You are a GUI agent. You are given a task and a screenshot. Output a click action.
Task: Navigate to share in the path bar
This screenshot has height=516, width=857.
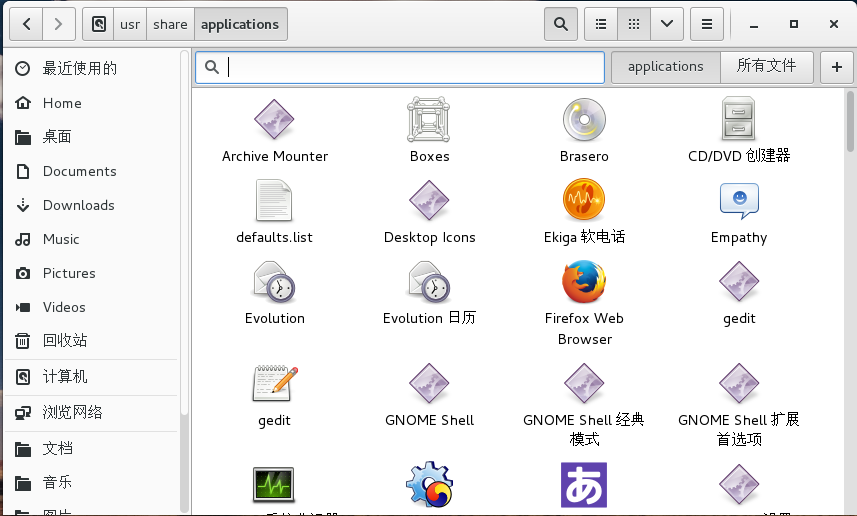pos(170,24)
